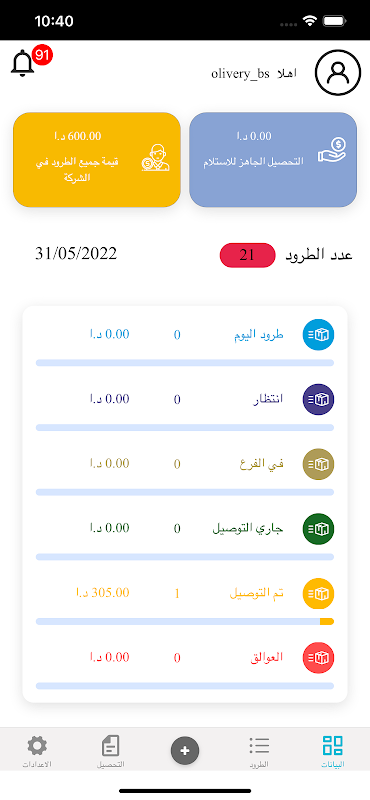Select the blue طرود اليوم package icon

(318, 334)
